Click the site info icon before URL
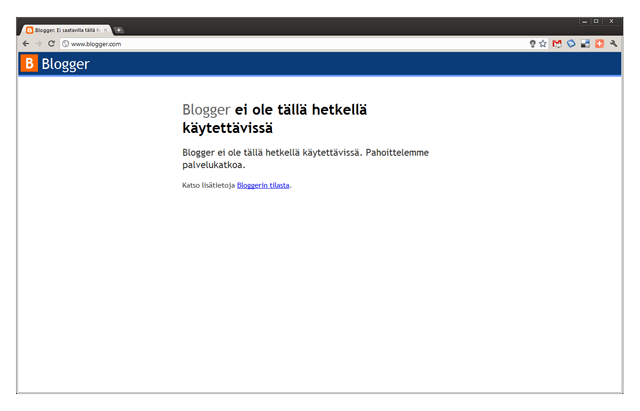 click(x=65, y=44)
